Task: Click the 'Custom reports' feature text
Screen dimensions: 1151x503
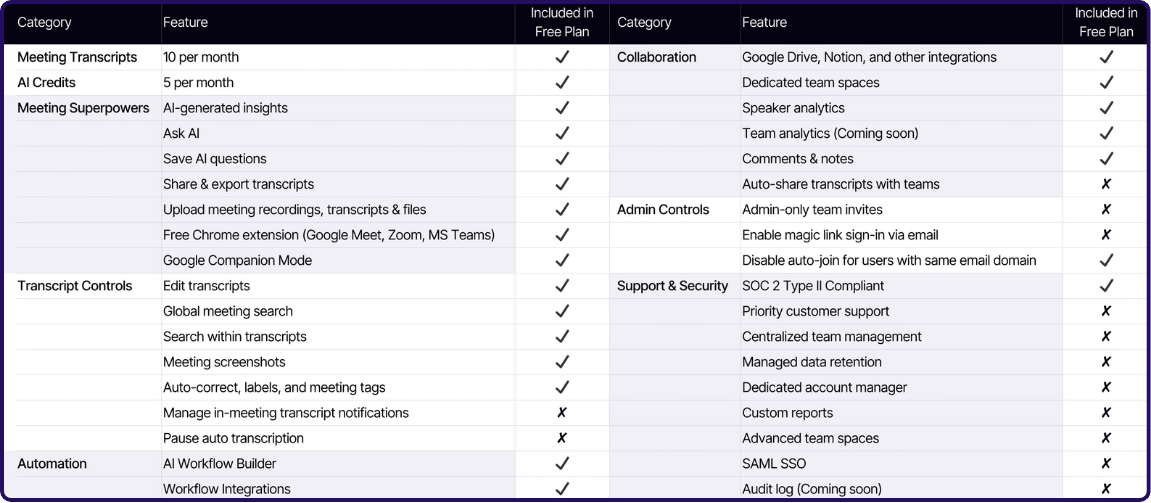Action: [x=788, y=413]
